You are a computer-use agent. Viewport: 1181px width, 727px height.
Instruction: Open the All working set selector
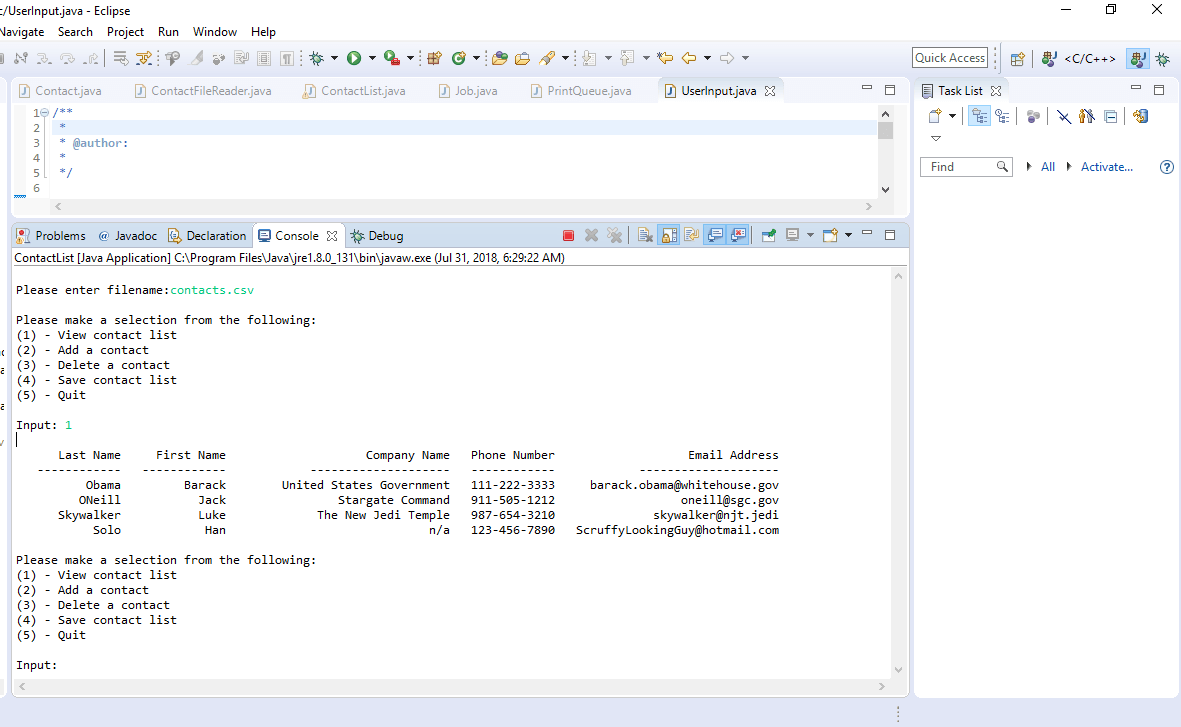click(x=1048, y=166)
